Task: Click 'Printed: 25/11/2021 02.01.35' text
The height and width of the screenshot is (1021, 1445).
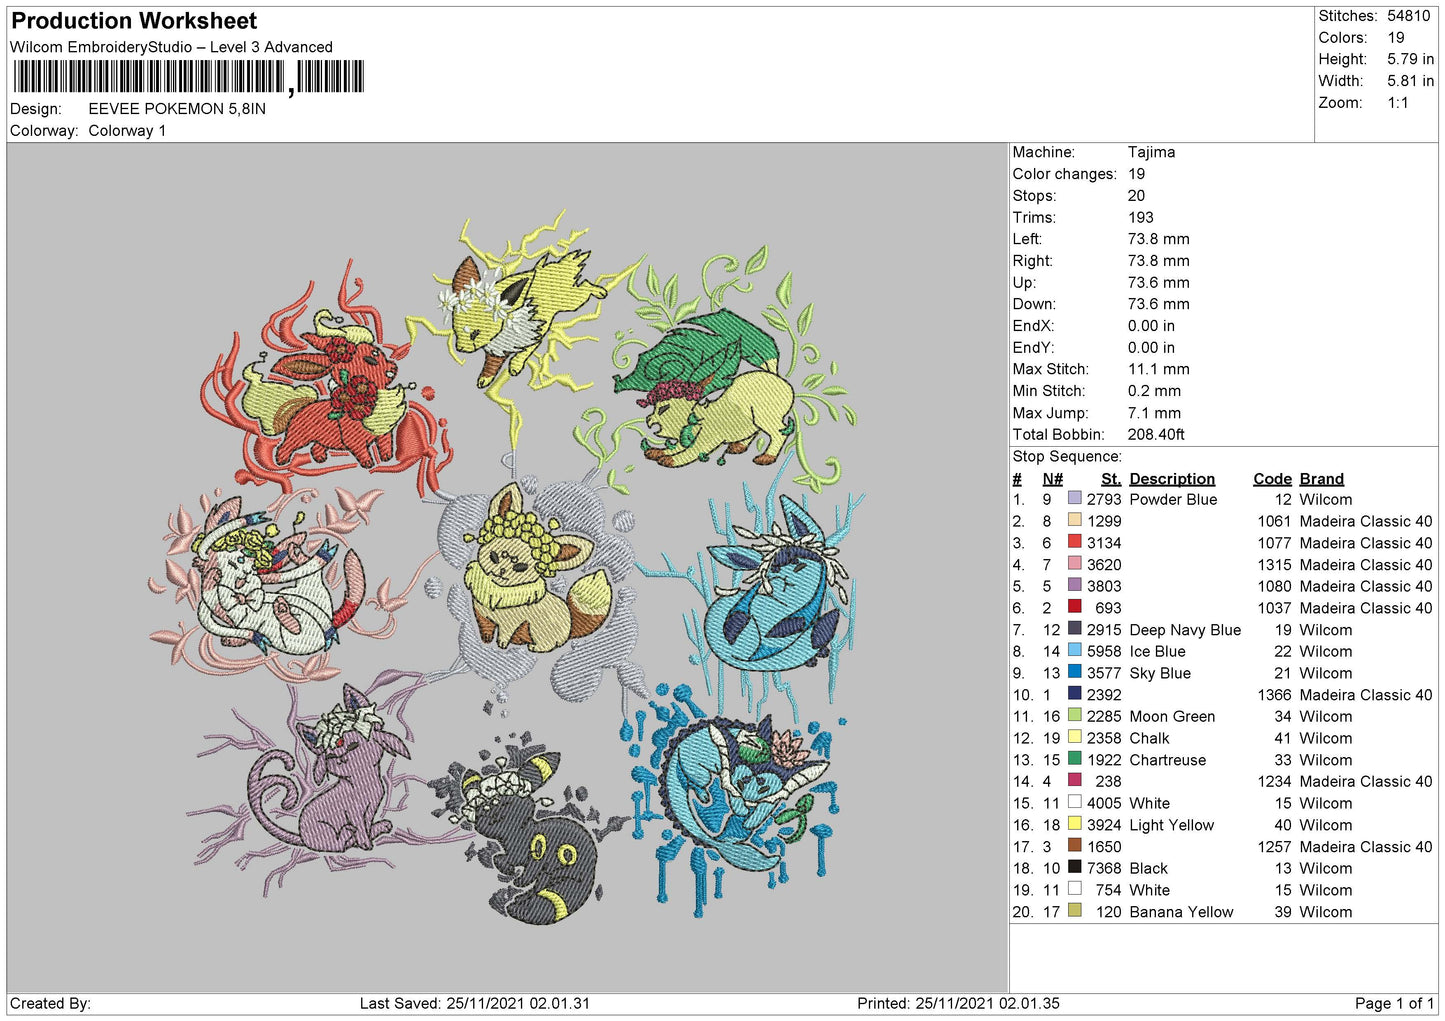Action: (958, 1003)
